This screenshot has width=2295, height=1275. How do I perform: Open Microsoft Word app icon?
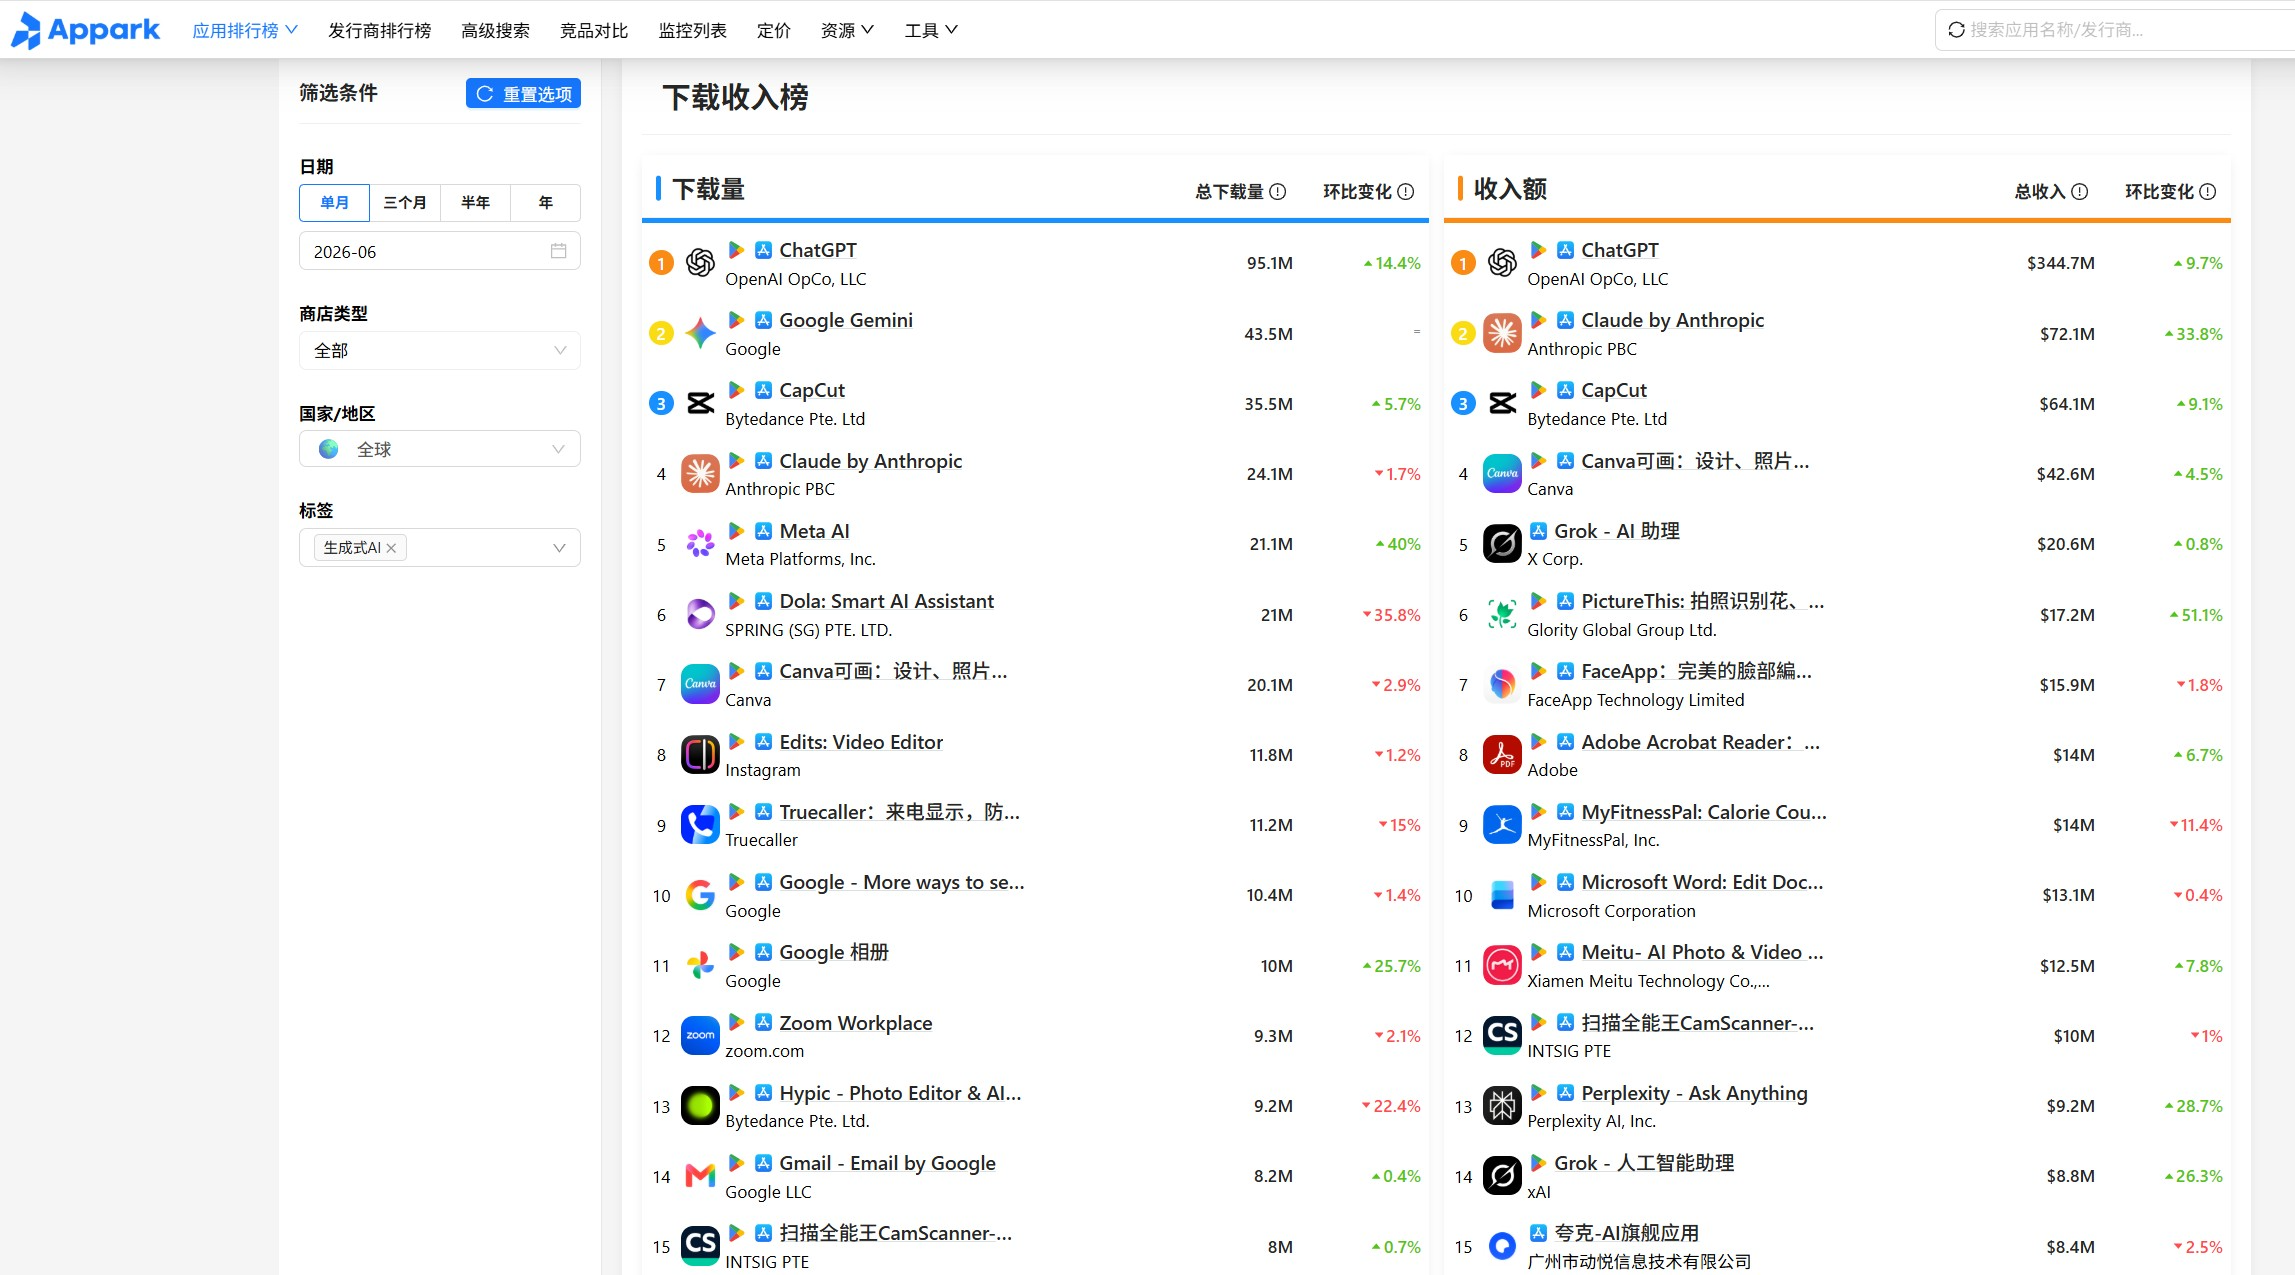pos(1502,895)
